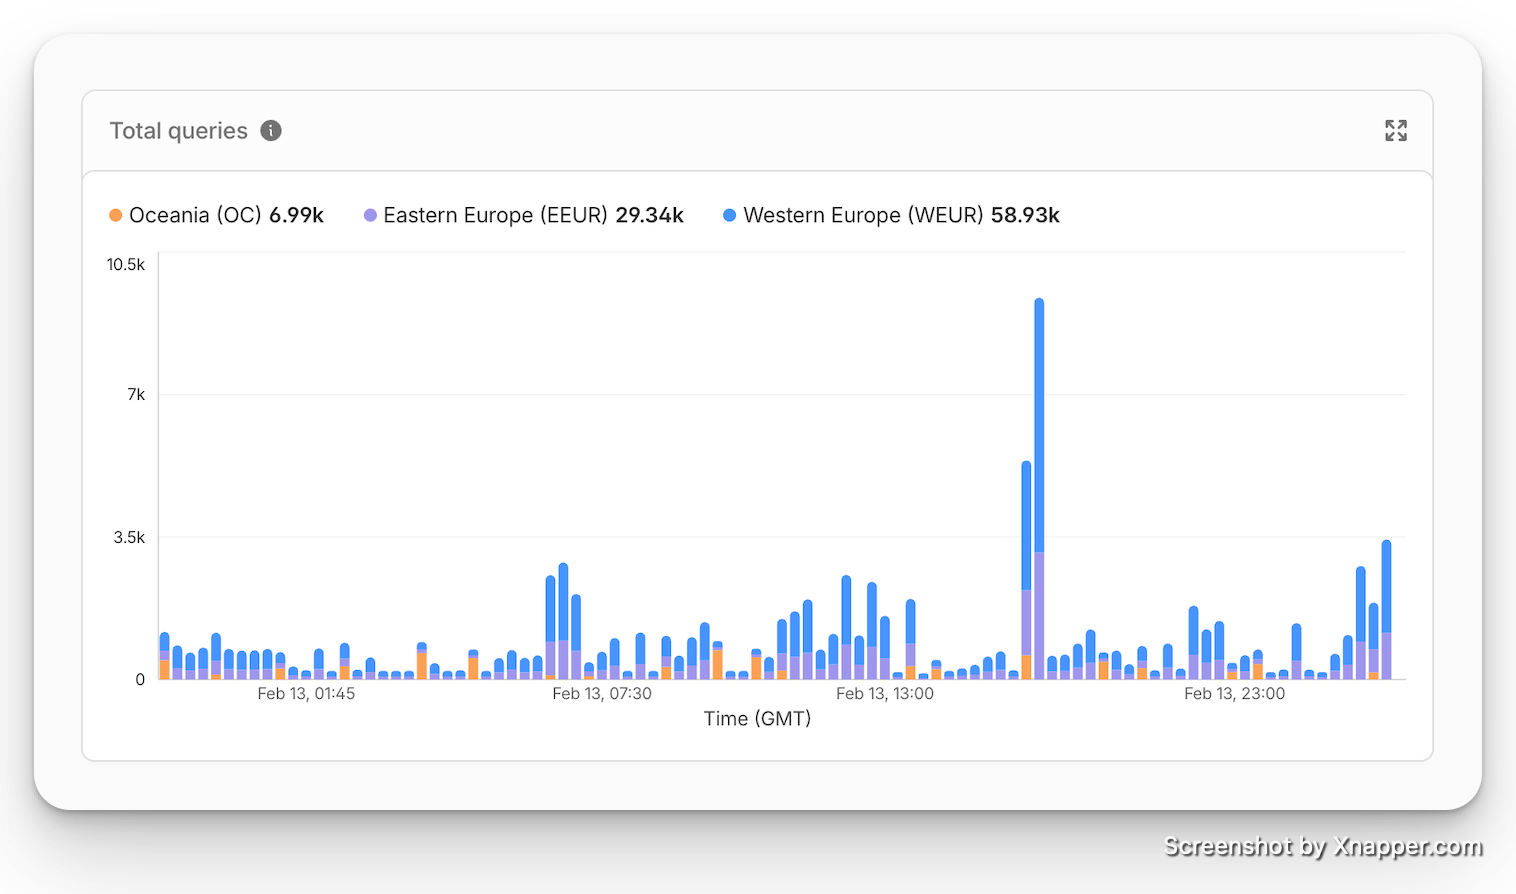The height and width of the screenshot is (894, 1516).
Task: Click the Feb 13, 23:00 axis label
Action: tap(1235, 692)
